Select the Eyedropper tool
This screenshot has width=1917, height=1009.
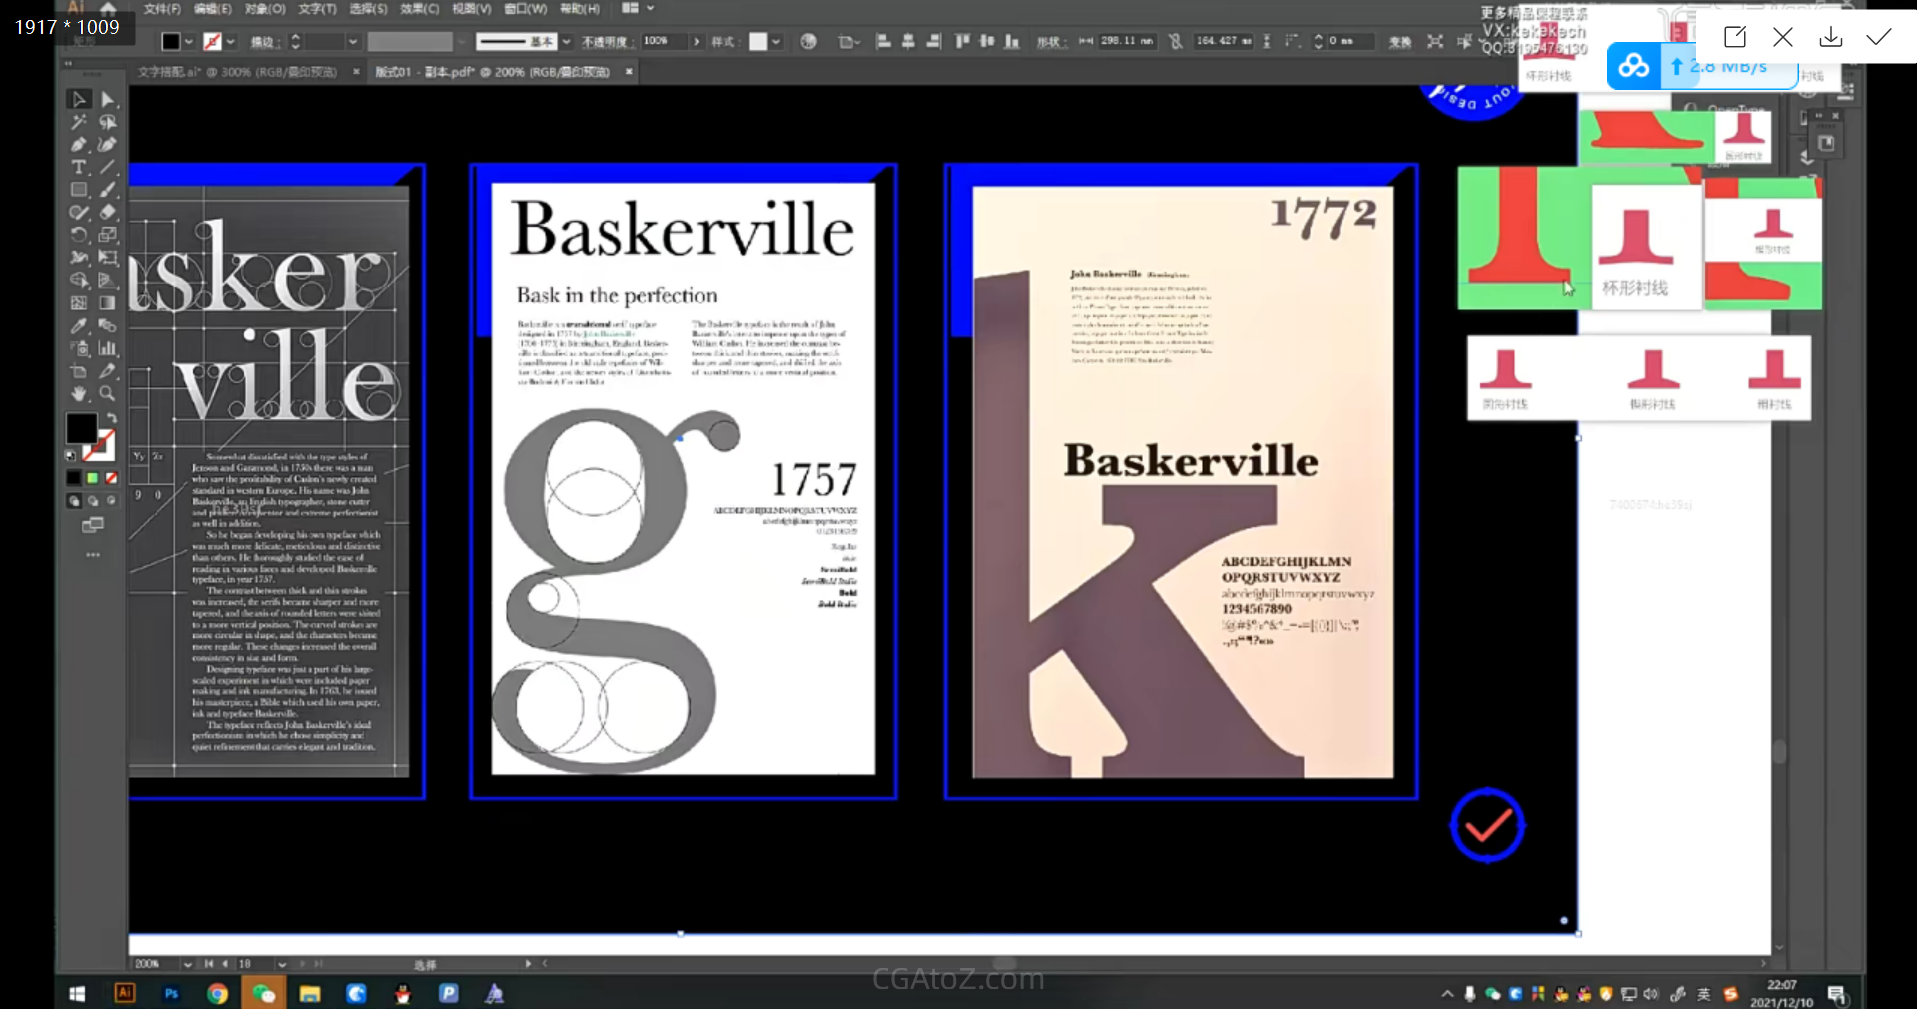(78, 326)
